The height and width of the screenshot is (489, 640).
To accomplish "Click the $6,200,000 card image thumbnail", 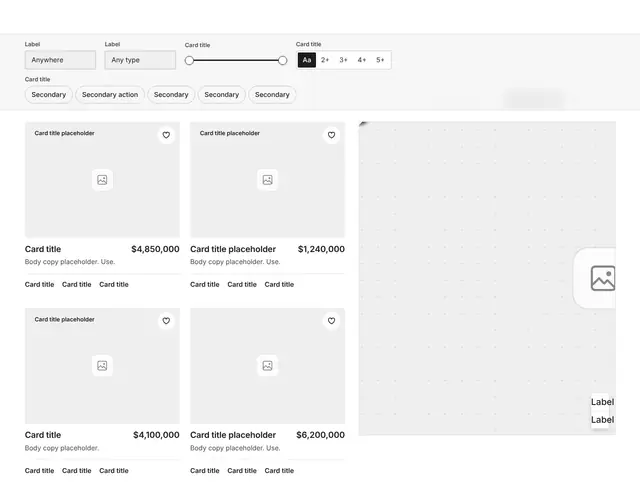I will pyautogui.click(x=267, y=366).
